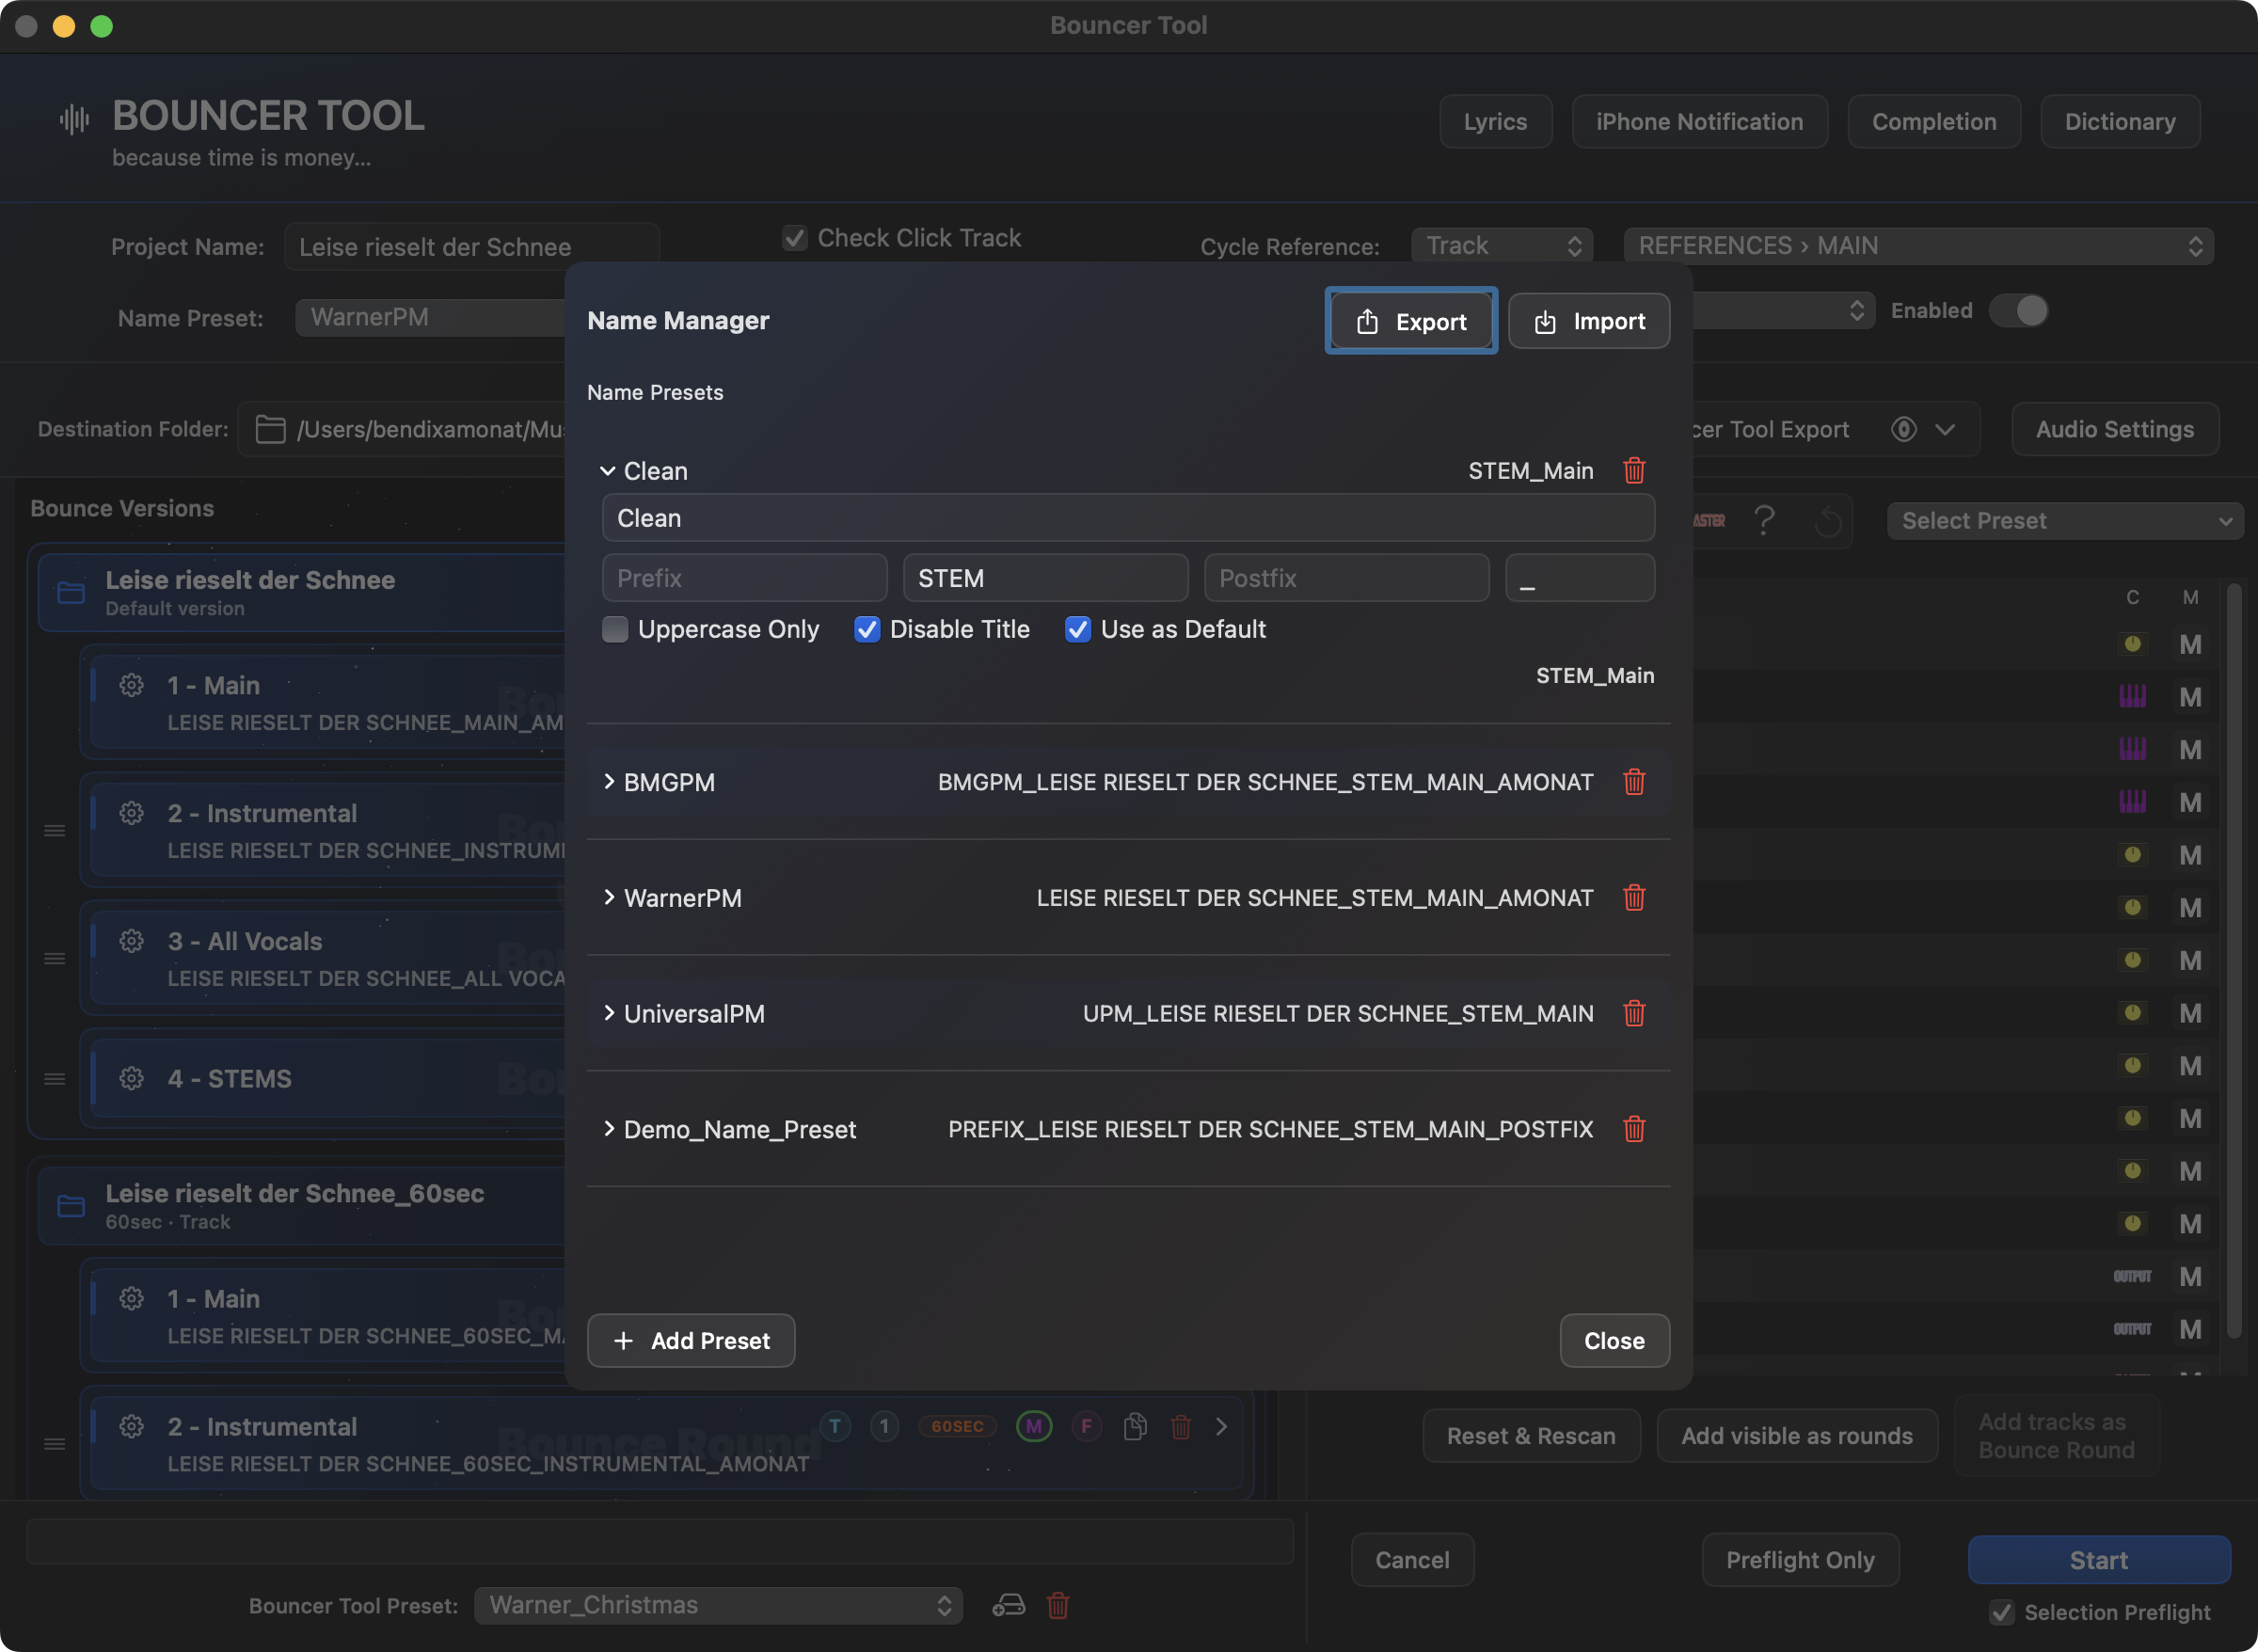
Task: Open the chevron menu beside Tool Export
Action: tap(1945, 429)
